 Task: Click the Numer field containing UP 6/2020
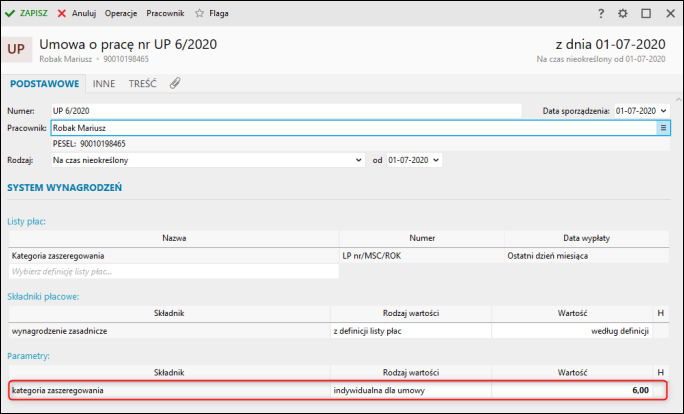[x=286, y=111]
